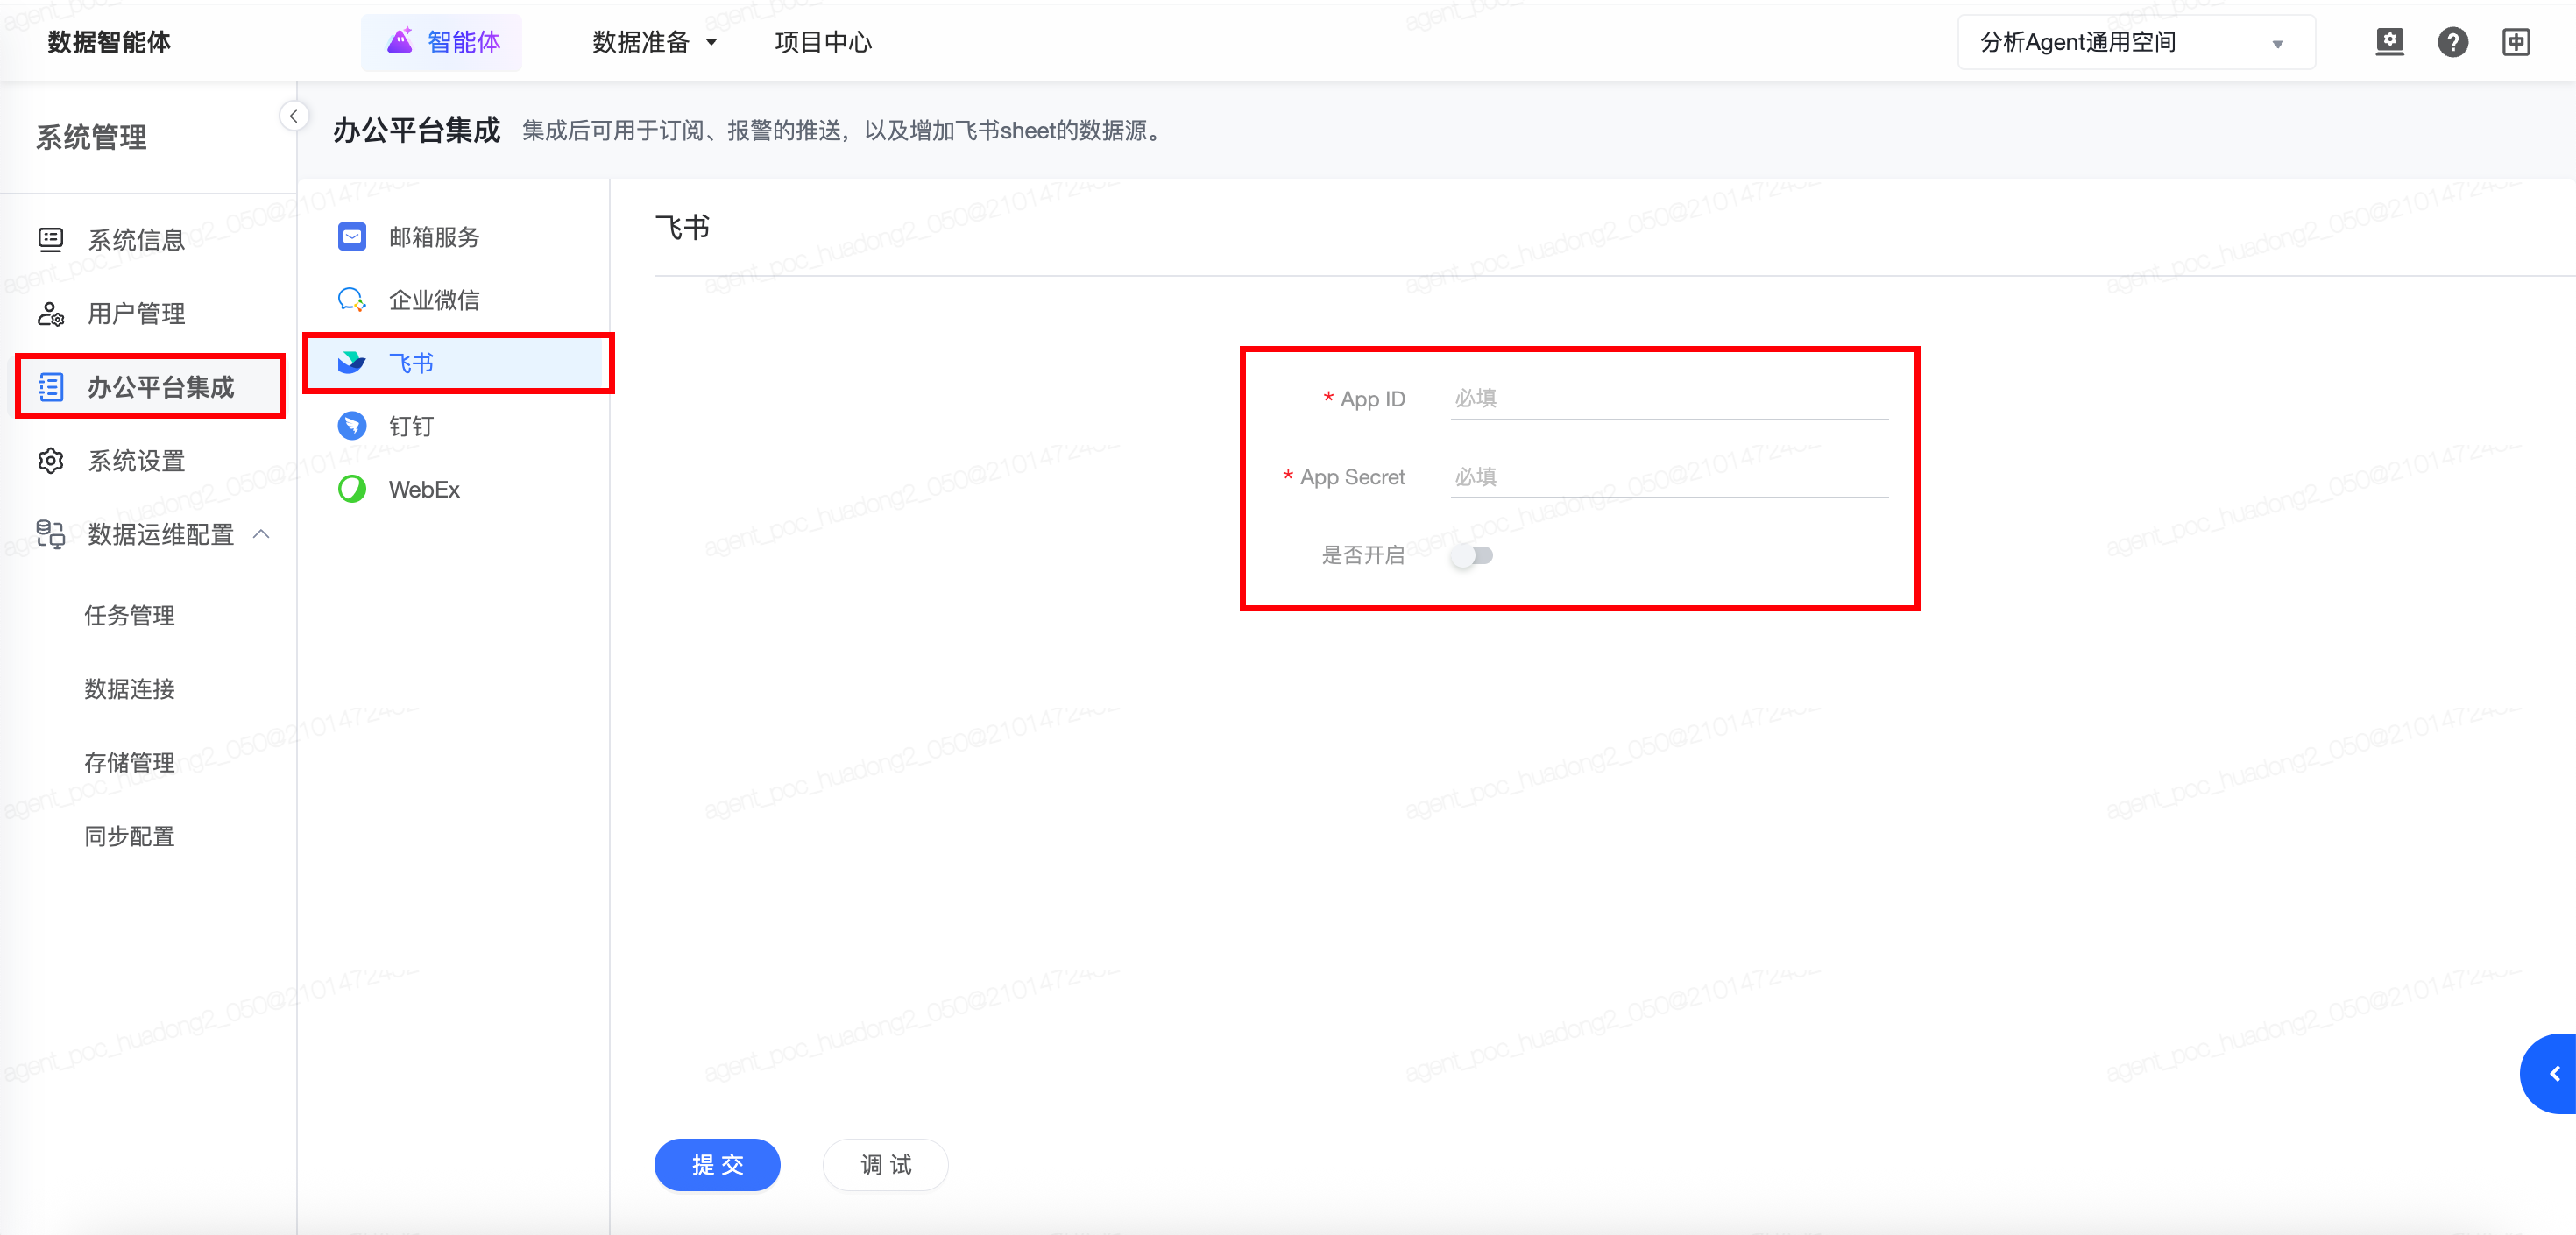The width and height of the screenshot is (2576, 1235).
Task: Focus the App ID input field
Action: coord(1668,399)
